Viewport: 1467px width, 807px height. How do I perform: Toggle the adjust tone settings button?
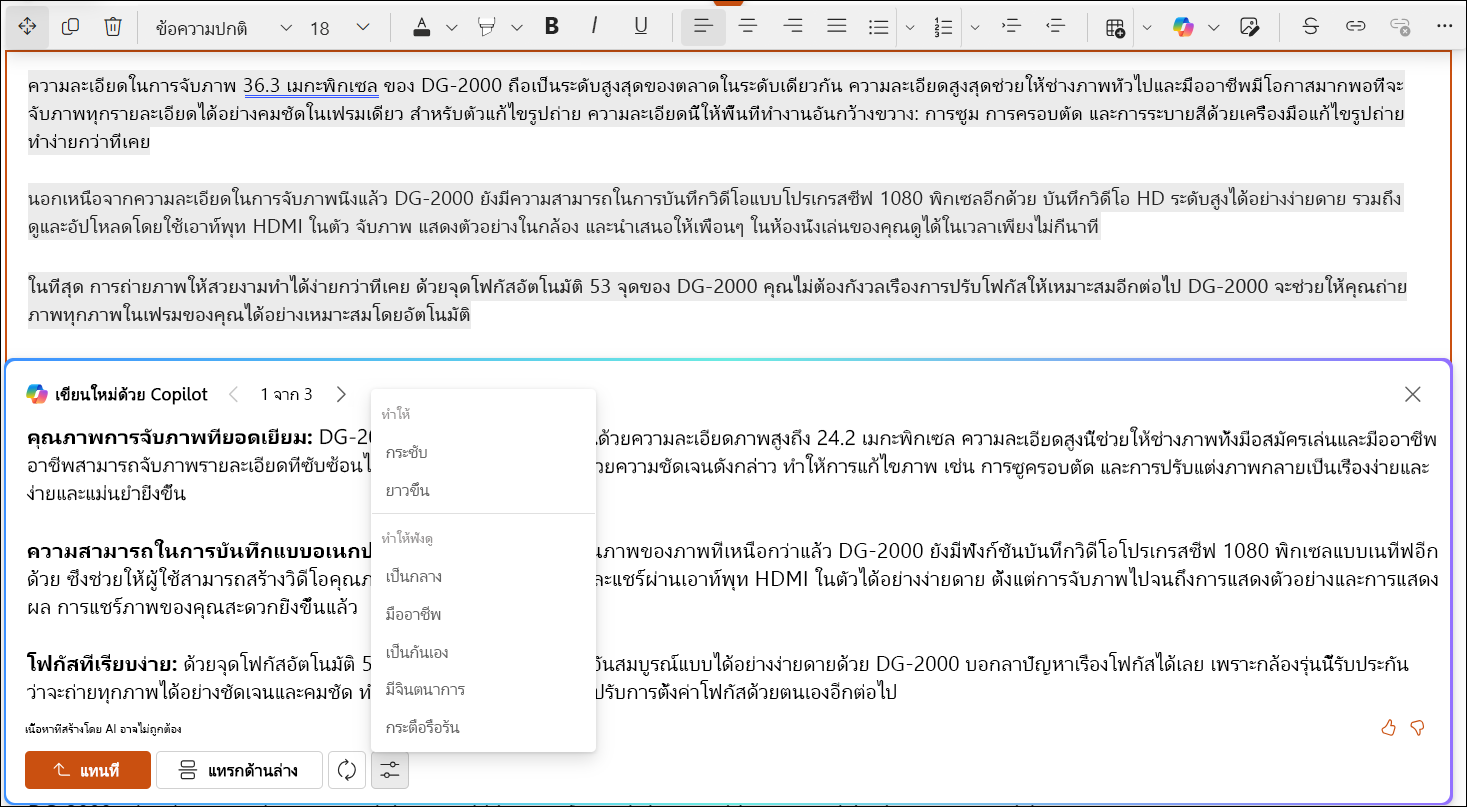coord(390,770)
